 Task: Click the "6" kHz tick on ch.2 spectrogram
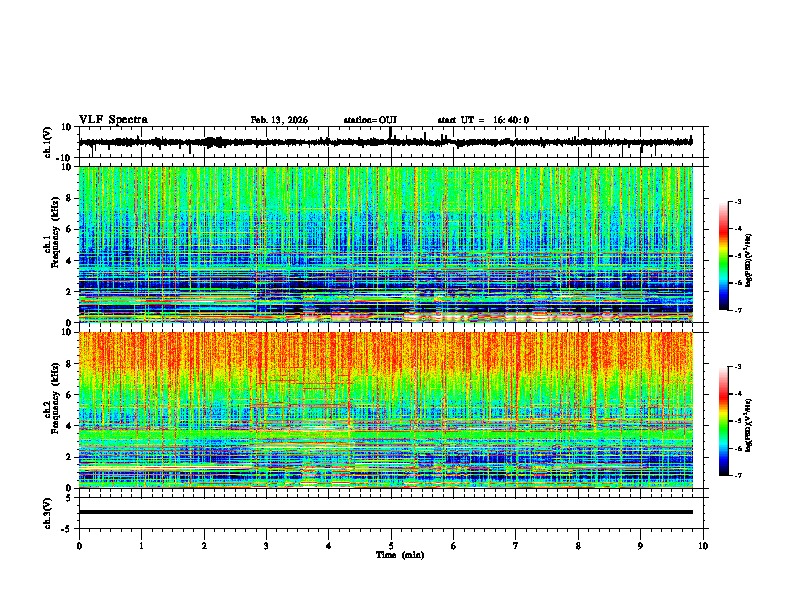pyautogui.click(x=69, y=395)
